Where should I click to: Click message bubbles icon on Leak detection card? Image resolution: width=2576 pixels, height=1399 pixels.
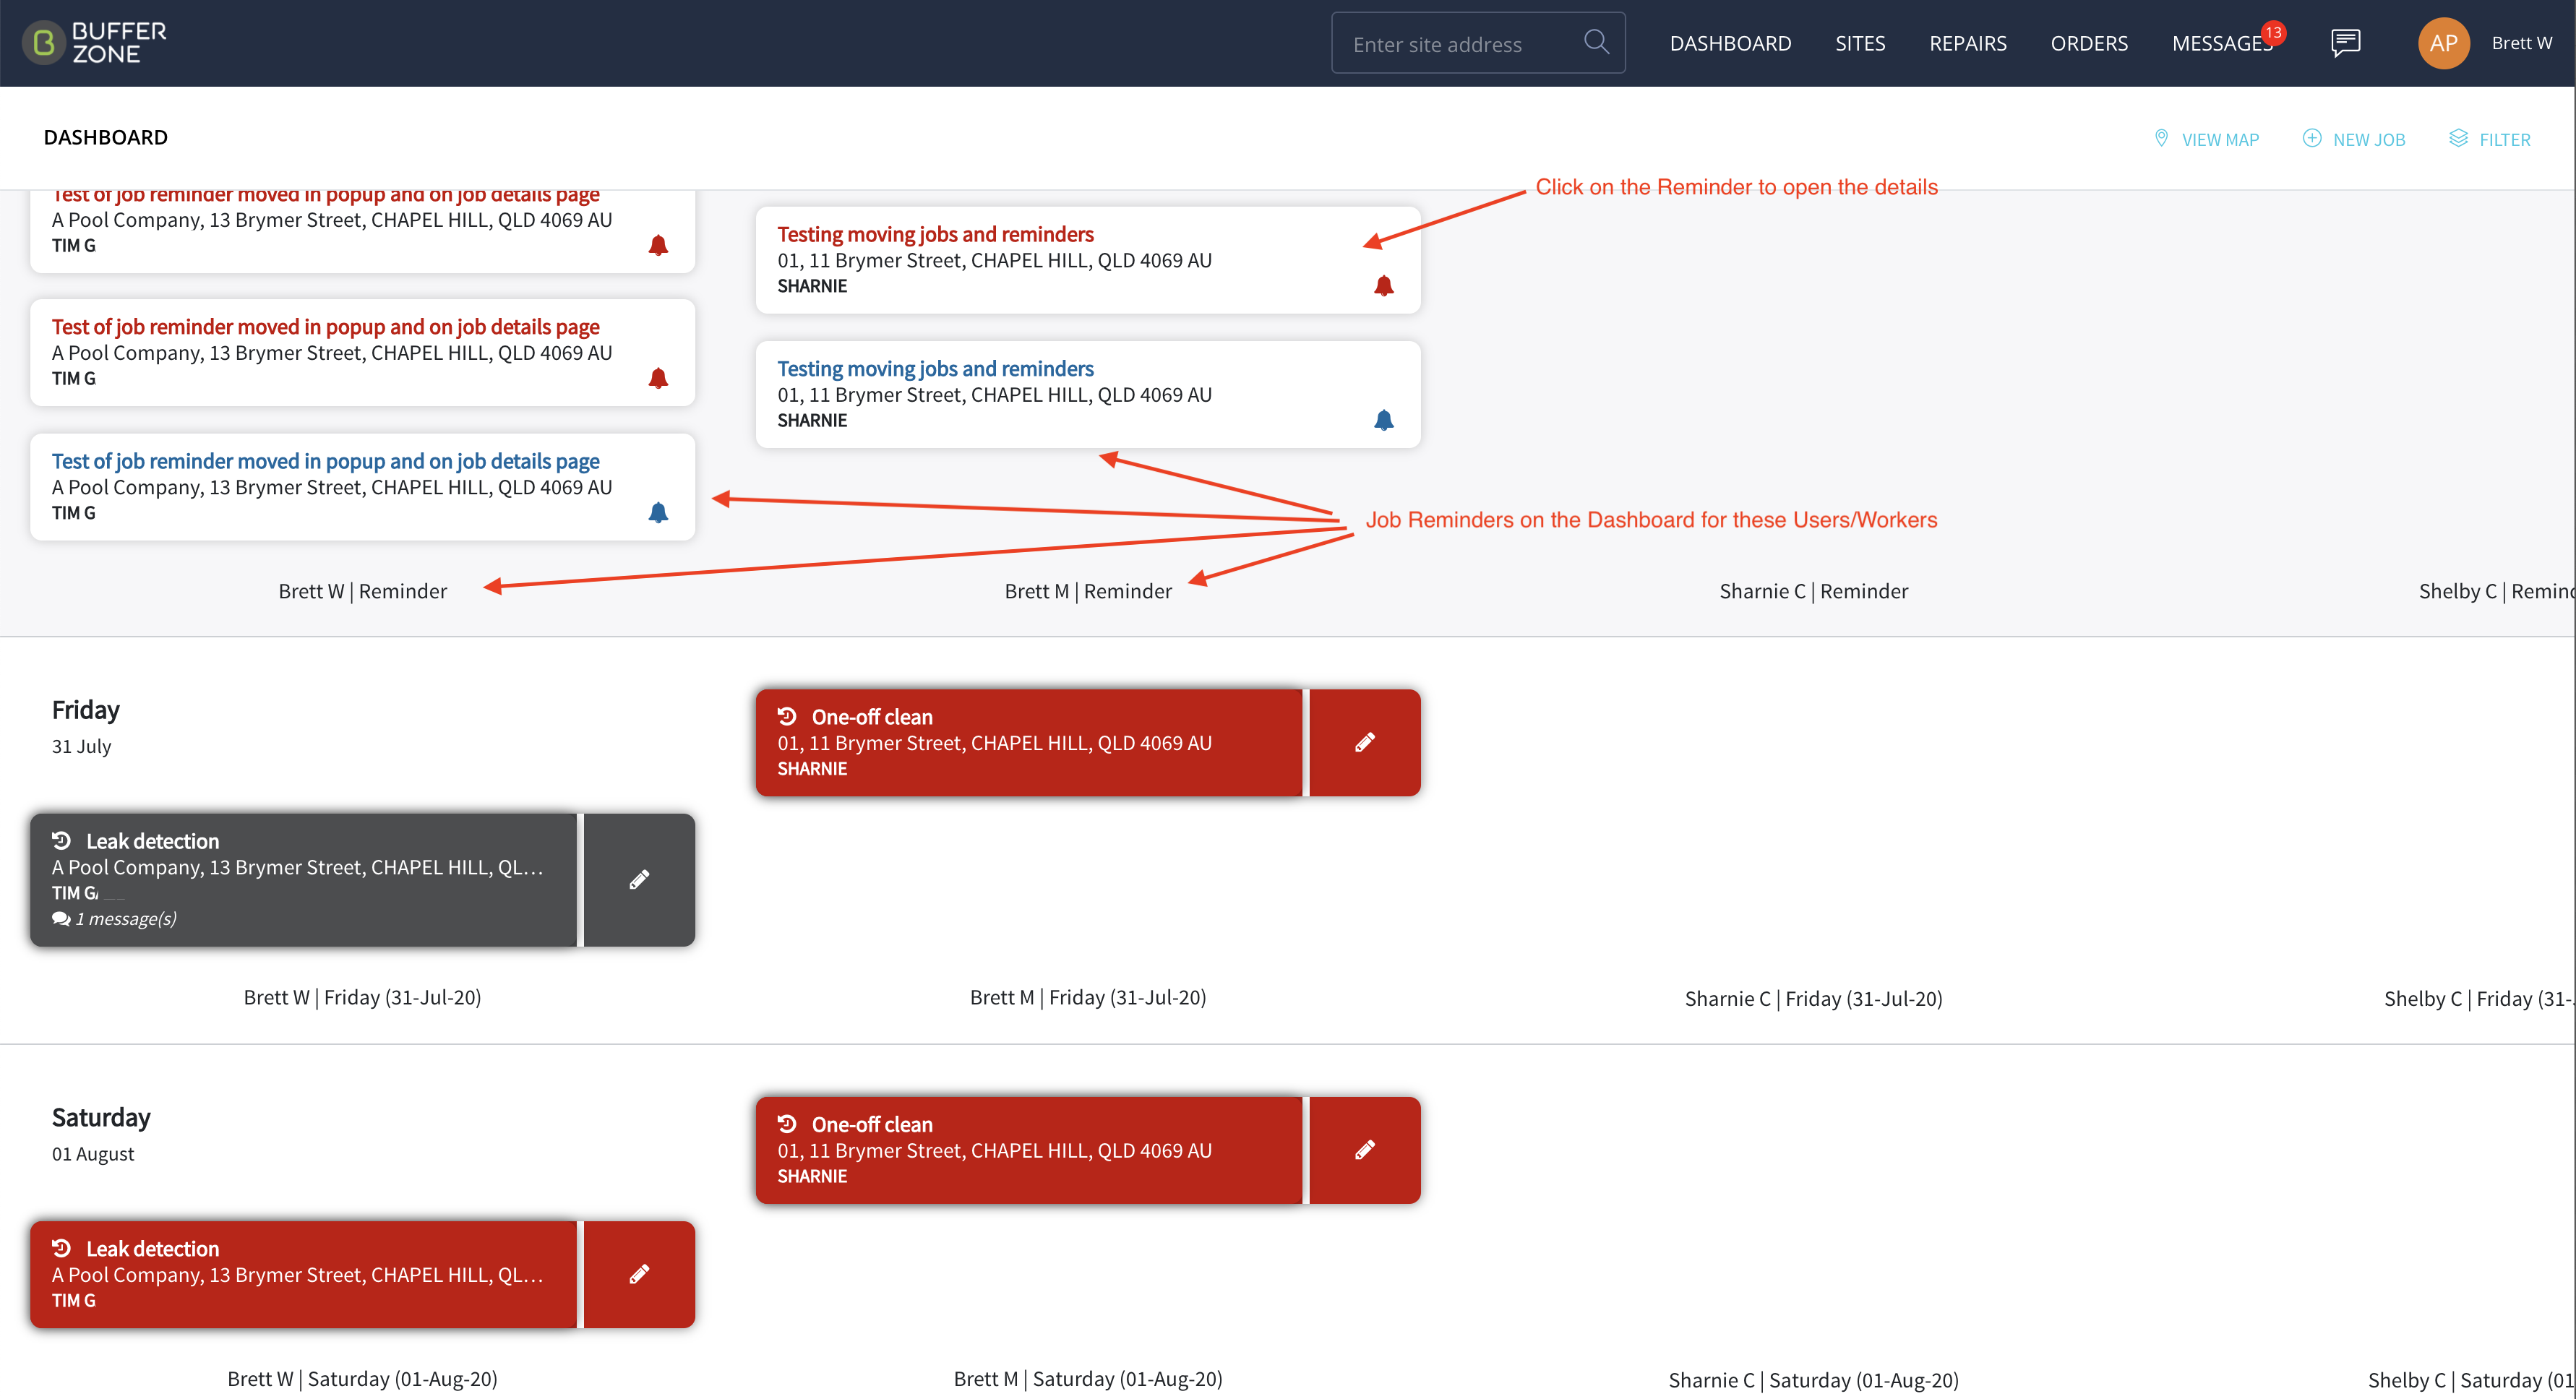61,918
